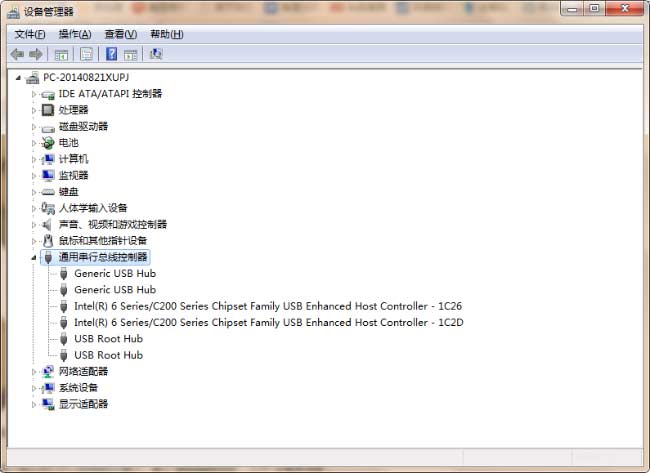Expand the 显示适配器 tree node
650x473 pixels.
[x=34, y=405]
